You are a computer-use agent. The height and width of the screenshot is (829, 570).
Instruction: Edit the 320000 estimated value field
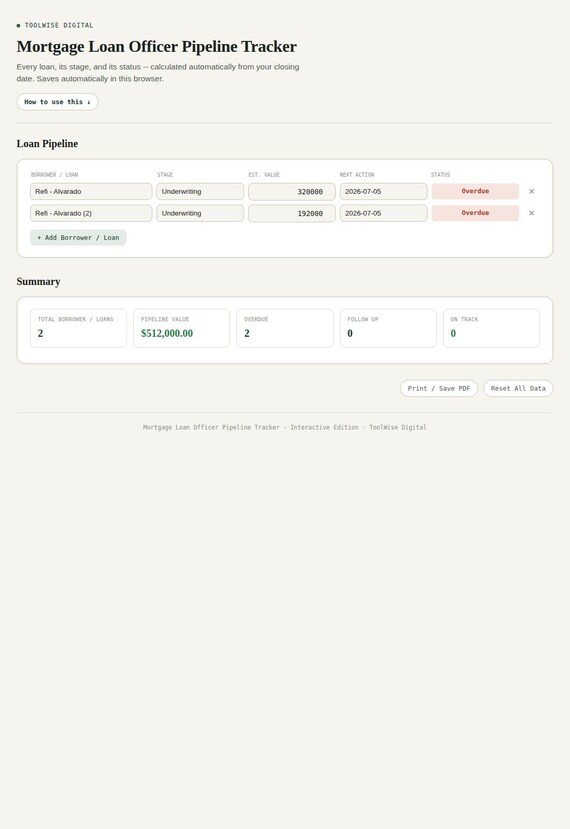pos(292,191)
